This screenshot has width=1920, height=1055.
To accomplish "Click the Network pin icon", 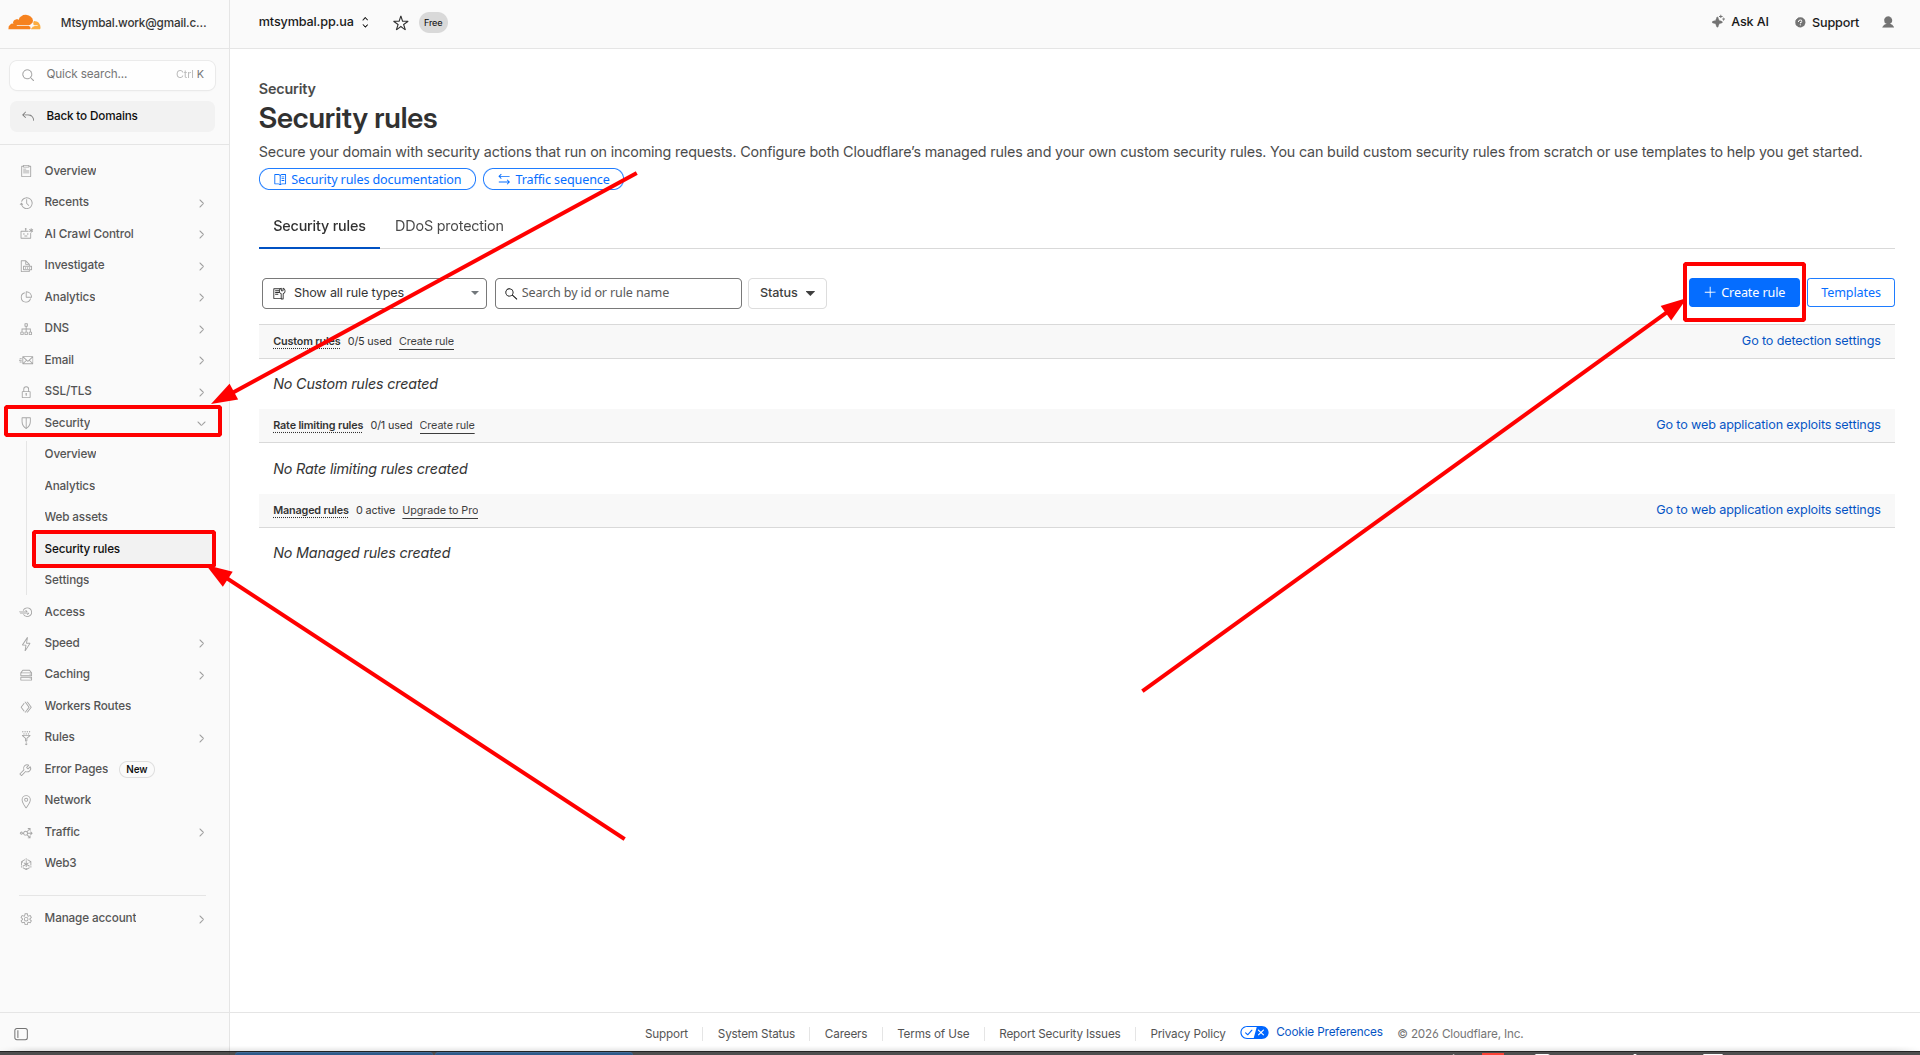I will [26, 801].
